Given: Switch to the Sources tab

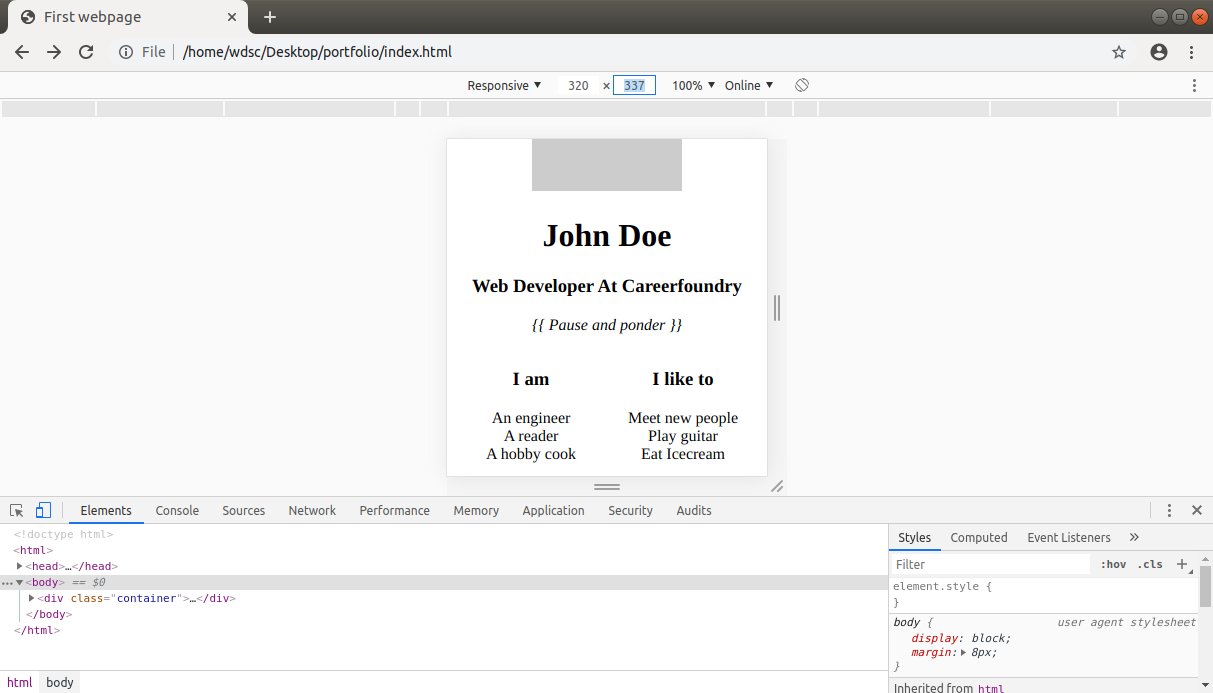Looking at the screenshot, I should [x=244, y=510].
